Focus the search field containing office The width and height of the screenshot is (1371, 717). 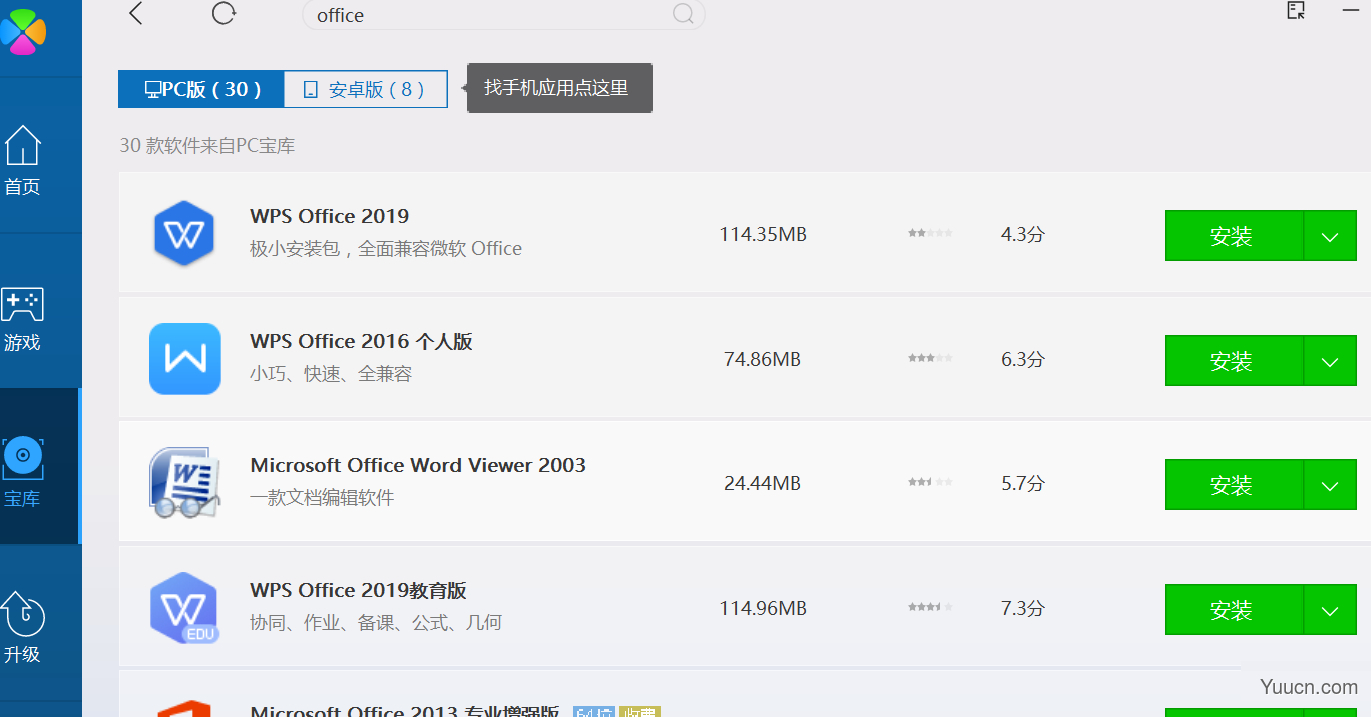coord(503,15)
